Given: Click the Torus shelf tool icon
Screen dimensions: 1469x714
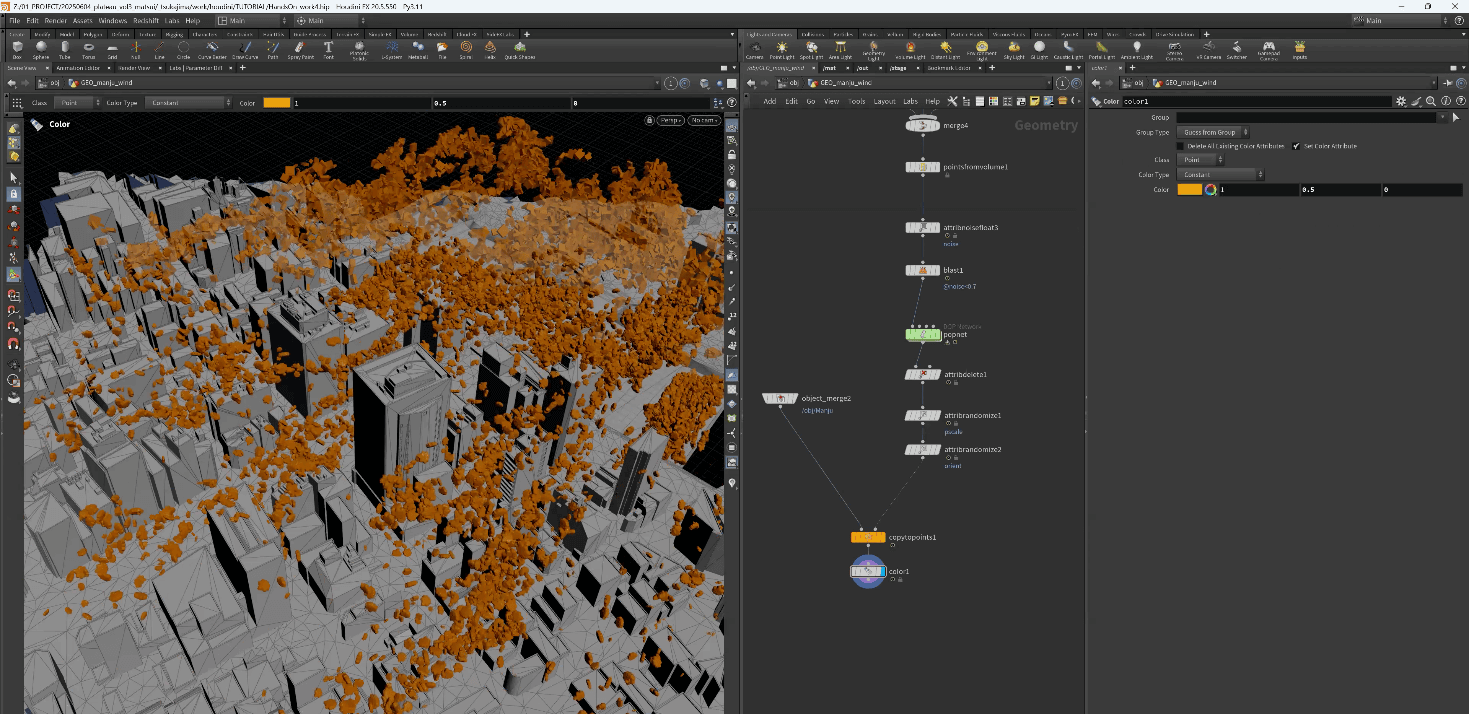Looking at the screenshot, I should [88, 49].
